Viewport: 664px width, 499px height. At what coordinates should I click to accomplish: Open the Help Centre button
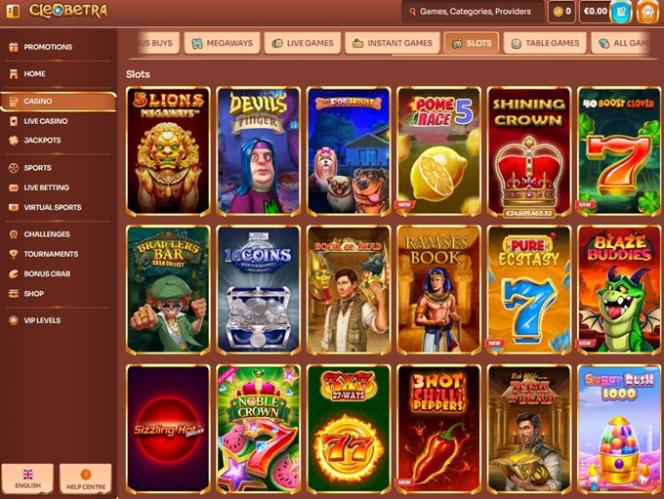(86, 479)
